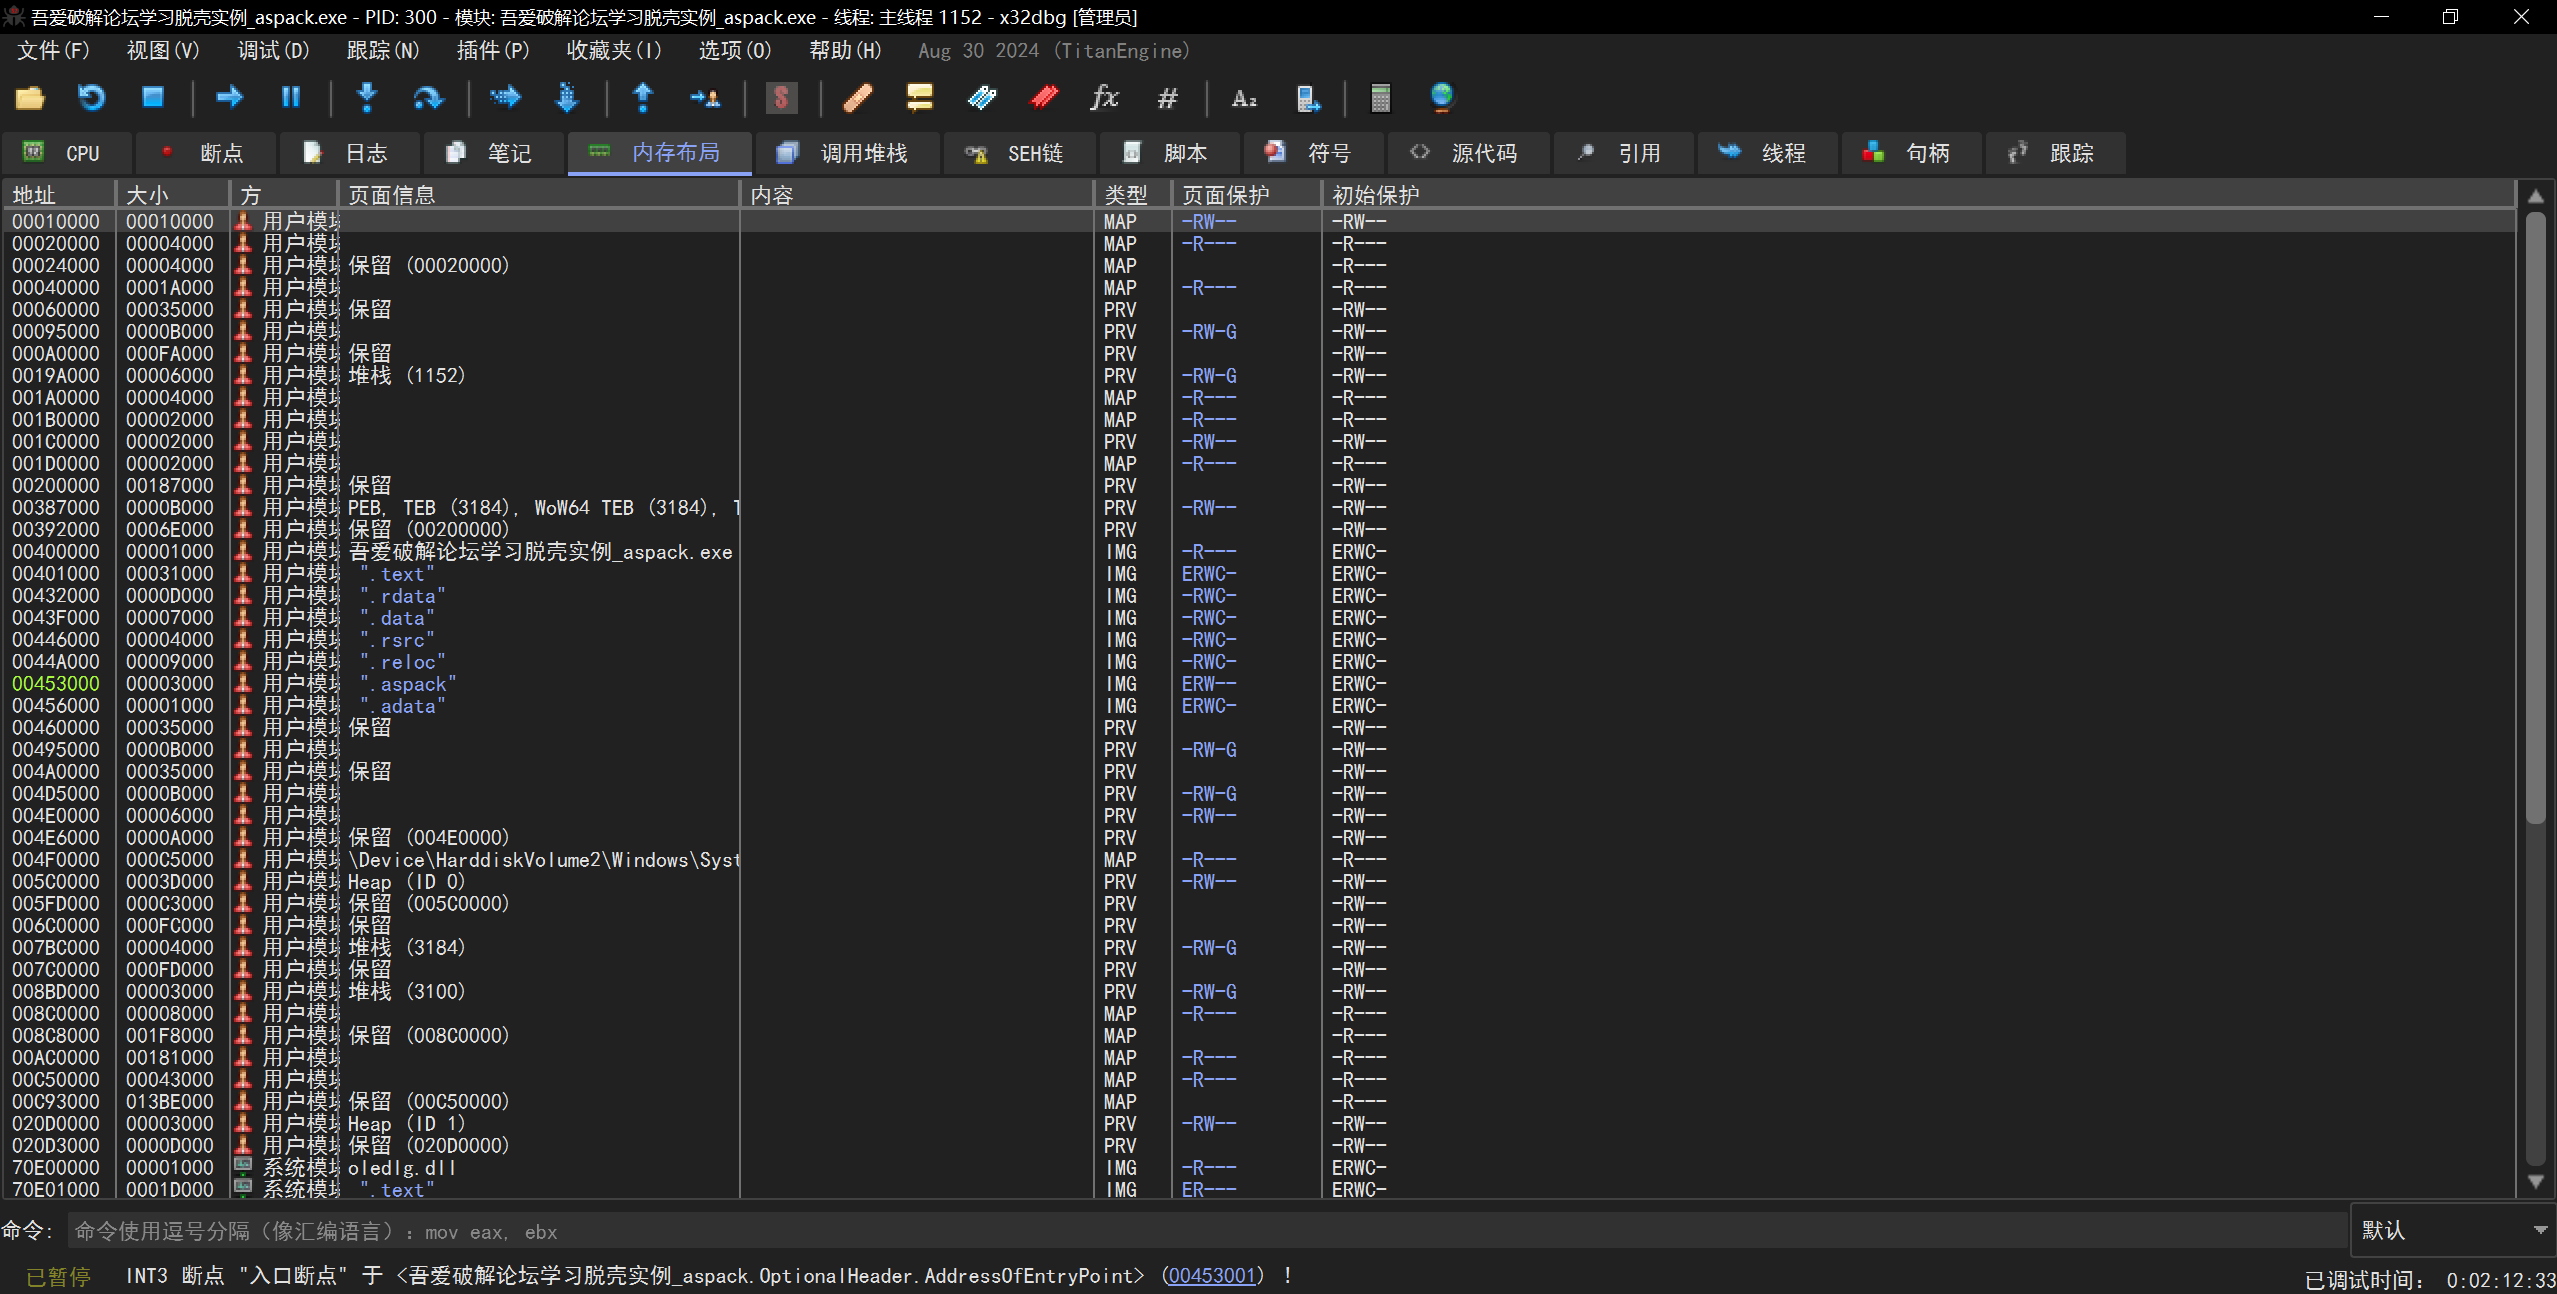Image resolution: width=2557 pixels, height=1294 pixels.
Task: Open the 调试(D) debug menu
Action: pos(273,50)
